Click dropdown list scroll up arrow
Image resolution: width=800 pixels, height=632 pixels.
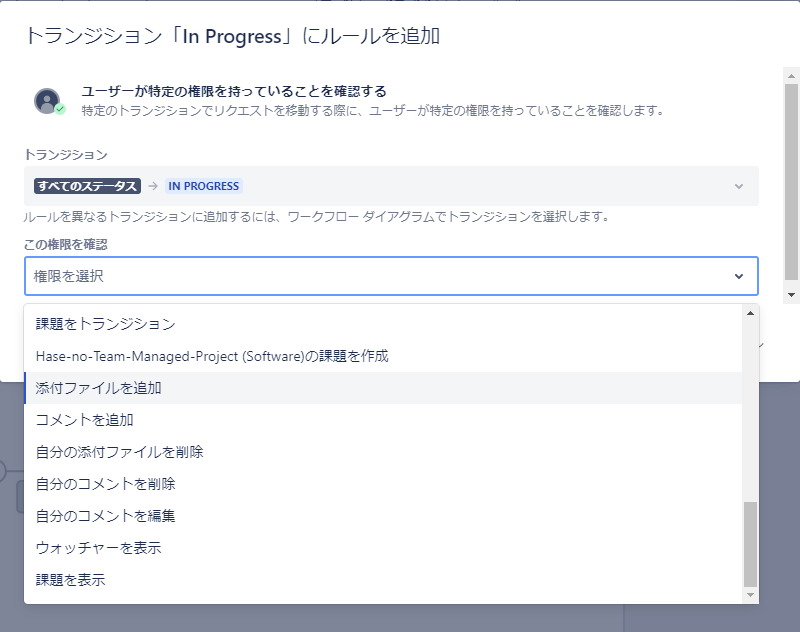[x=750, y=313]
